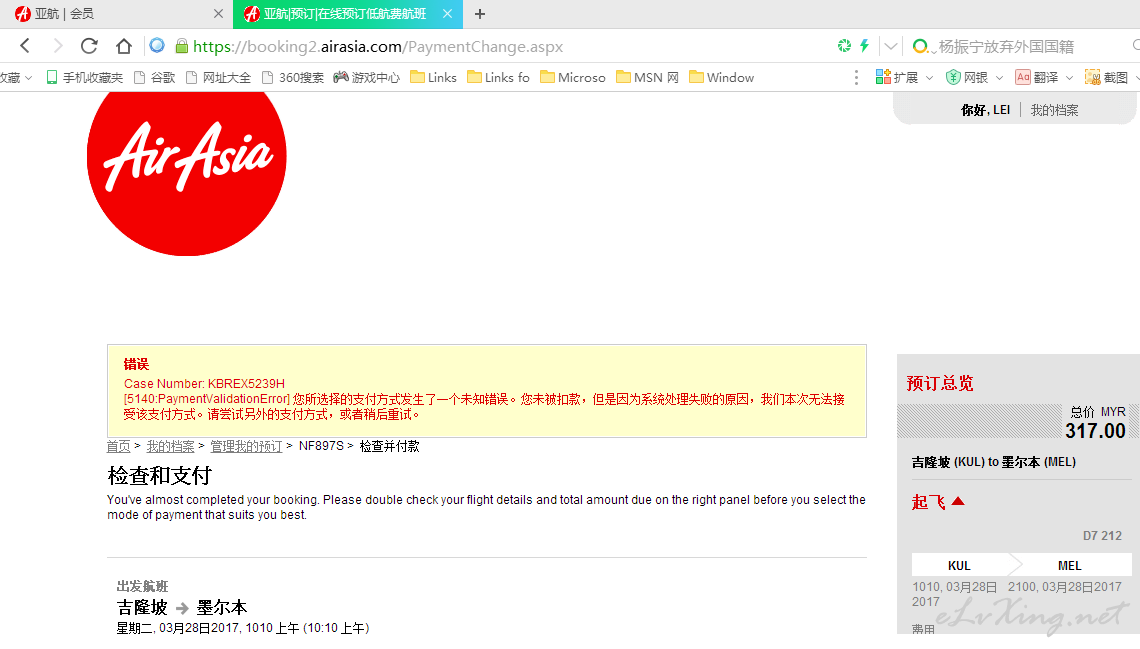Open 我的档案 in the breadcrumb

[170, 446]
